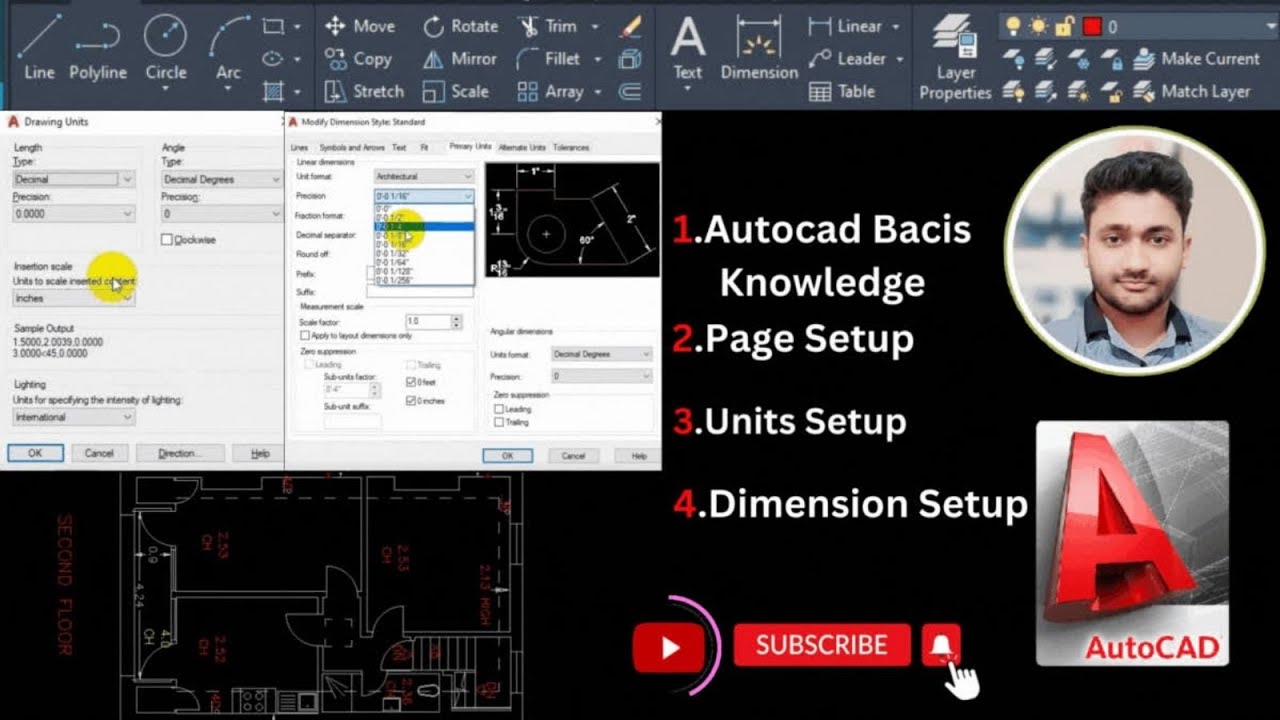The image size is (1280, 720).
Task: Switch to the Tolerances tab
Action: (571, 147)
